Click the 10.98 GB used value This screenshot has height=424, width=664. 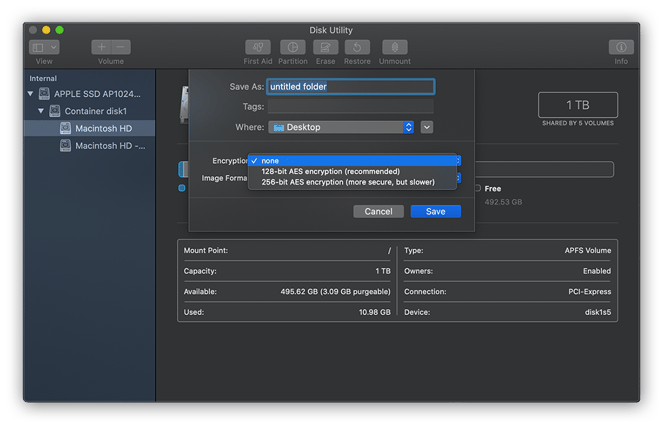[374, 312]
